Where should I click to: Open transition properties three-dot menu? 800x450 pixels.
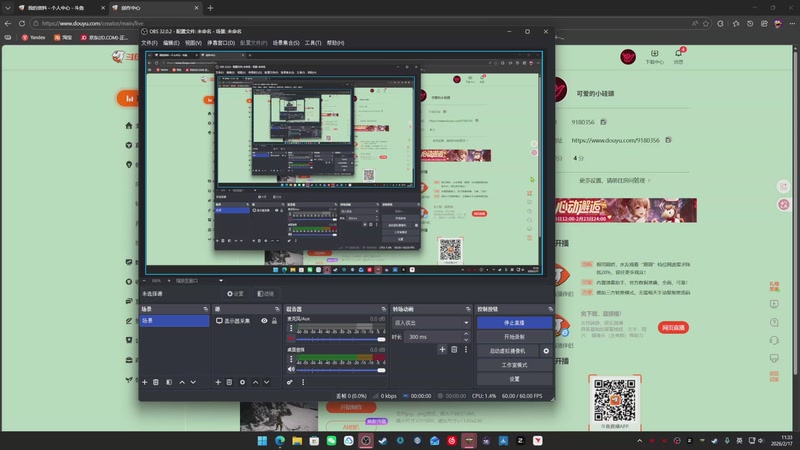coord(466,349)
